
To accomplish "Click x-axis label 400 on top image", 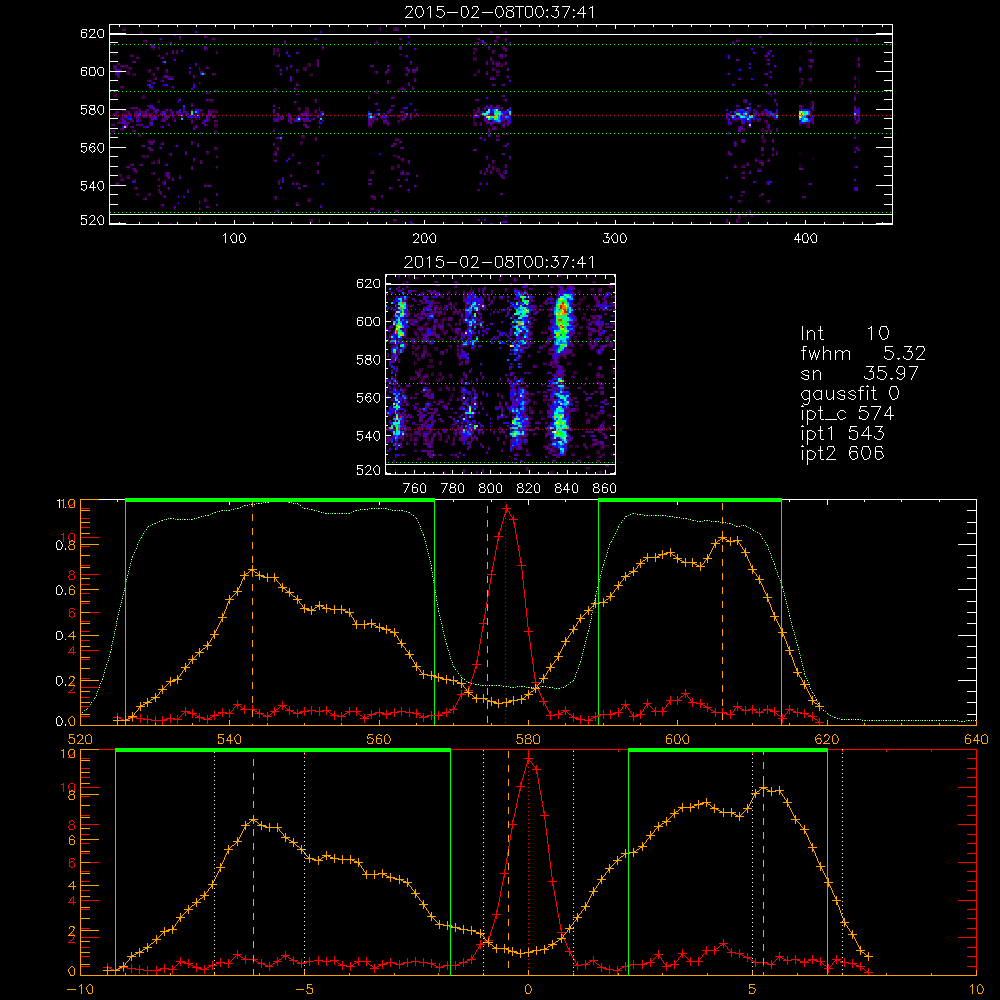I will (x=805, y=239).
